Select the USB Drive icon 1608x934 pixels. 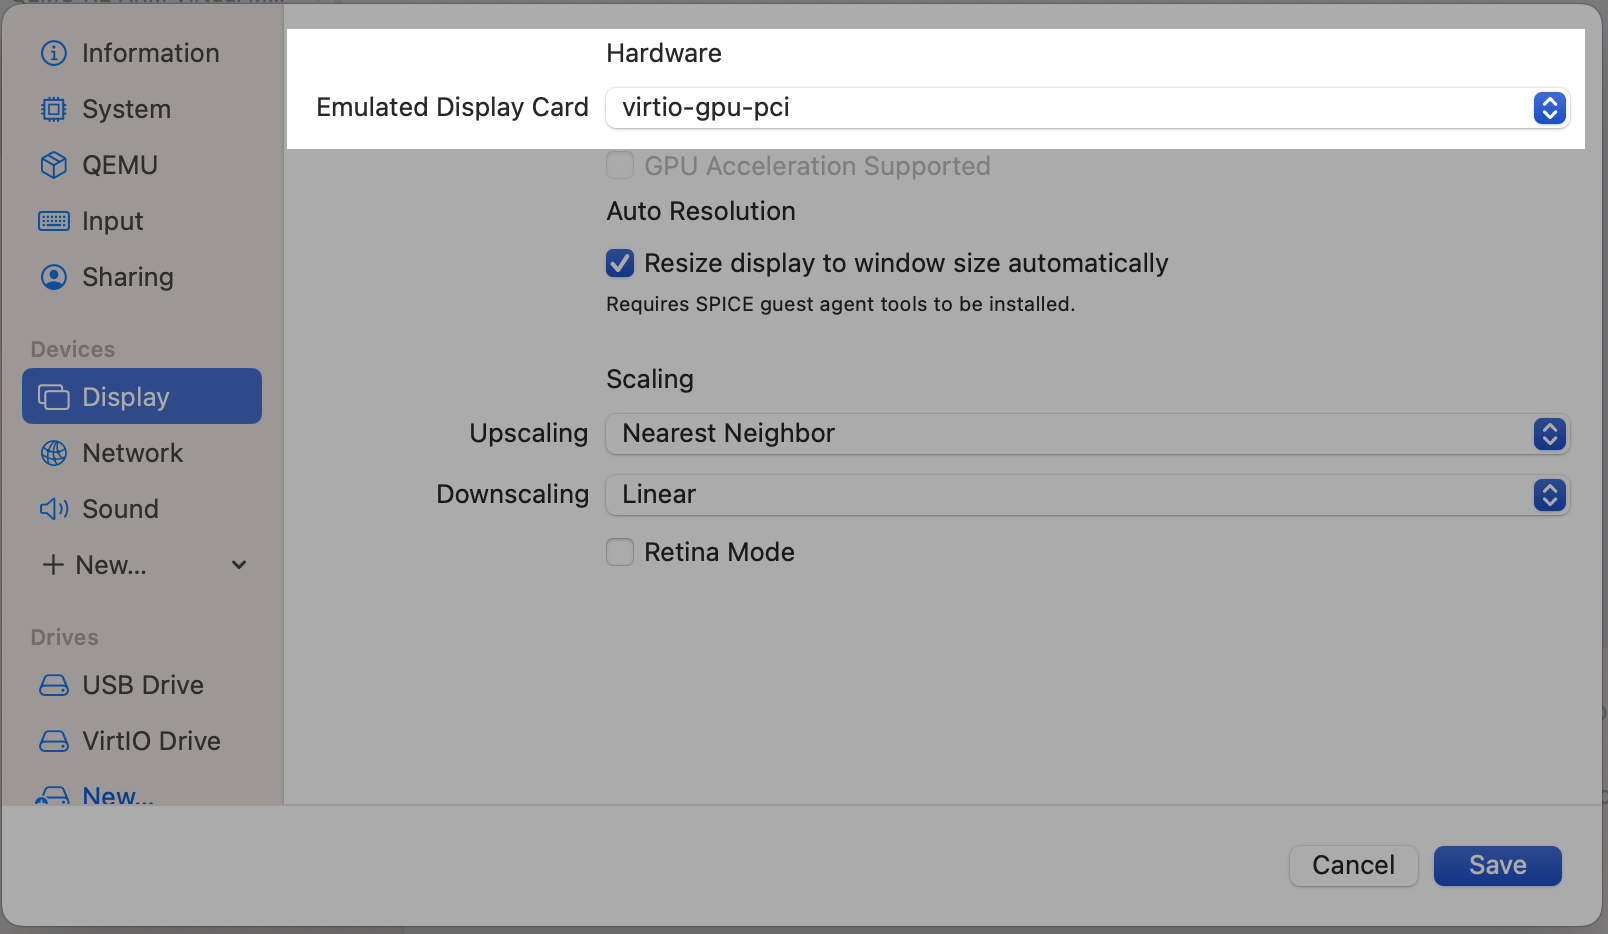coord(53,685)
